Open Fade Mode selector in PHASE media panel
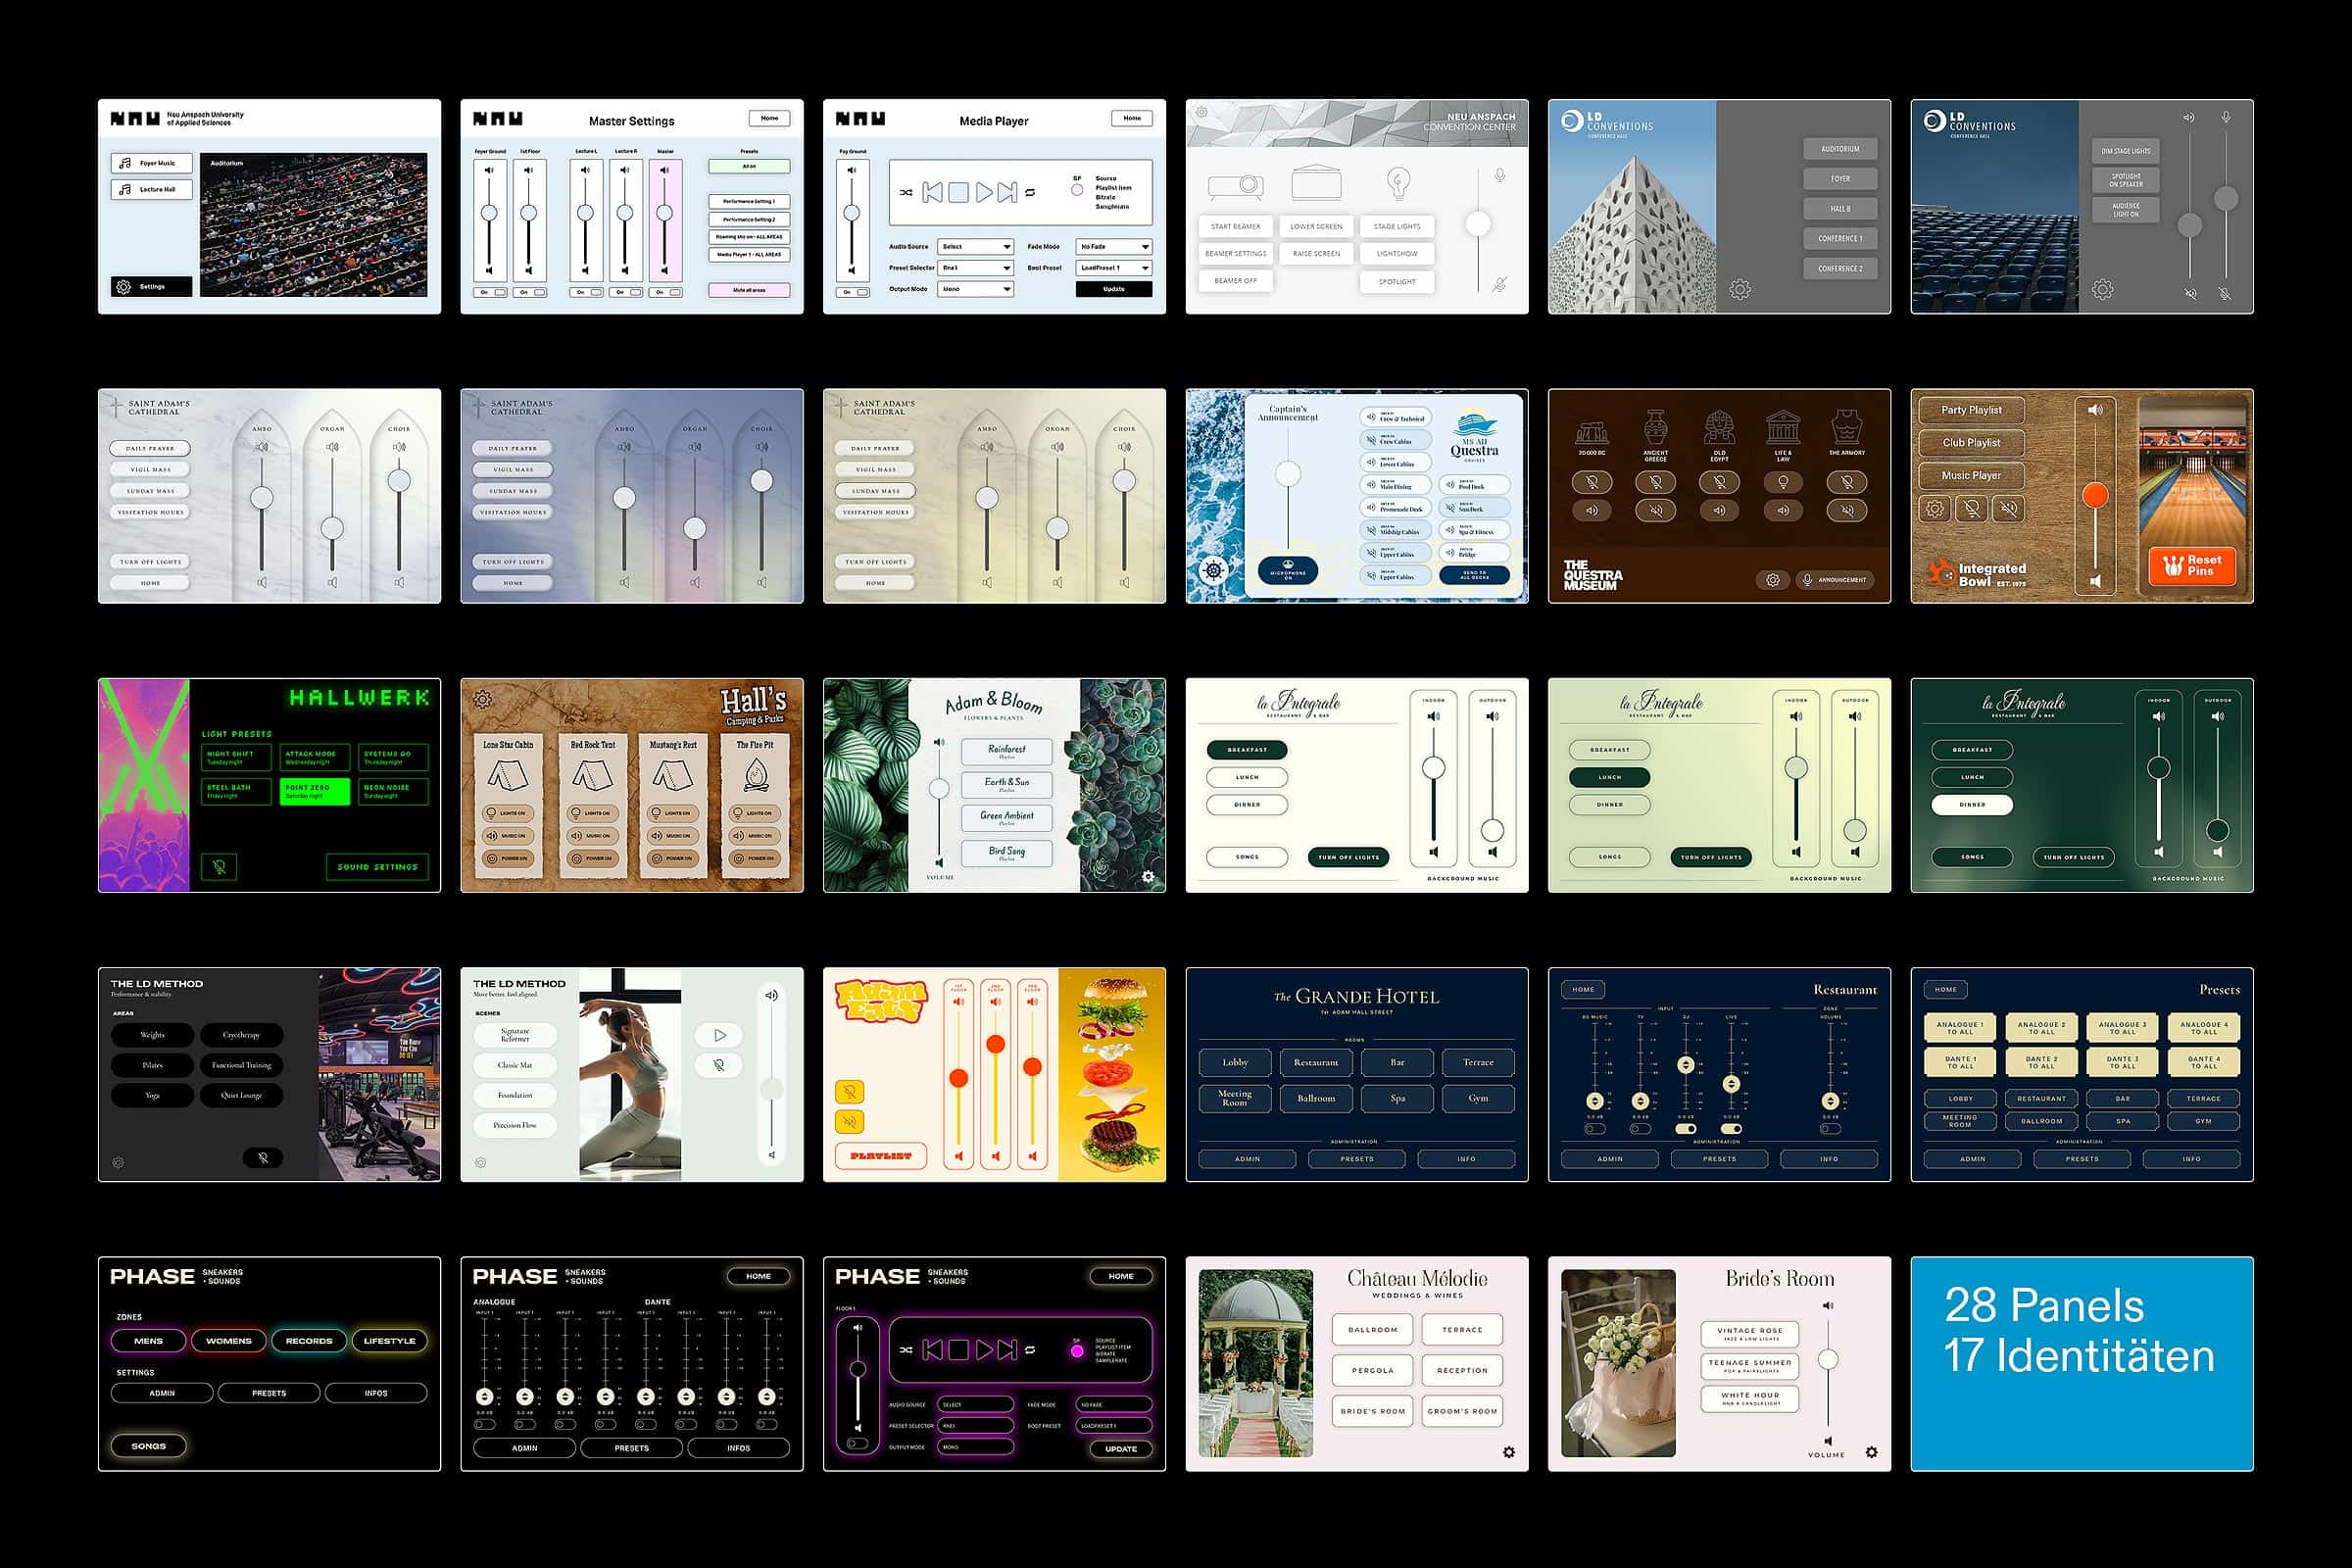 tap(1115, 1404)
